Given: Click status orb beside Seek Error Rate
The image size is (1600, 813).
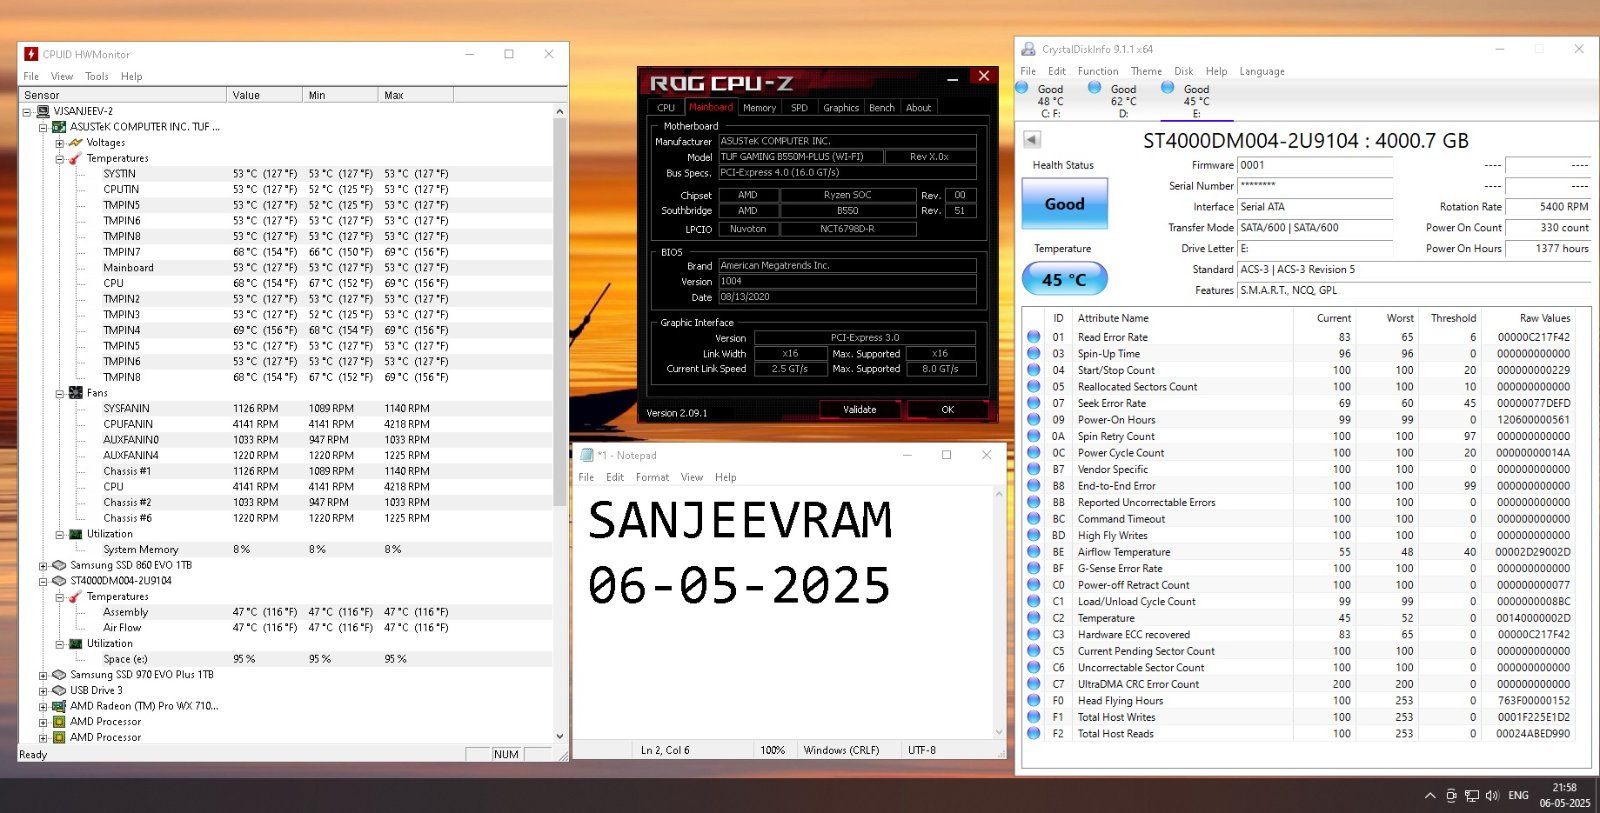Looking at the screenshot, I should pos(1034,403).
